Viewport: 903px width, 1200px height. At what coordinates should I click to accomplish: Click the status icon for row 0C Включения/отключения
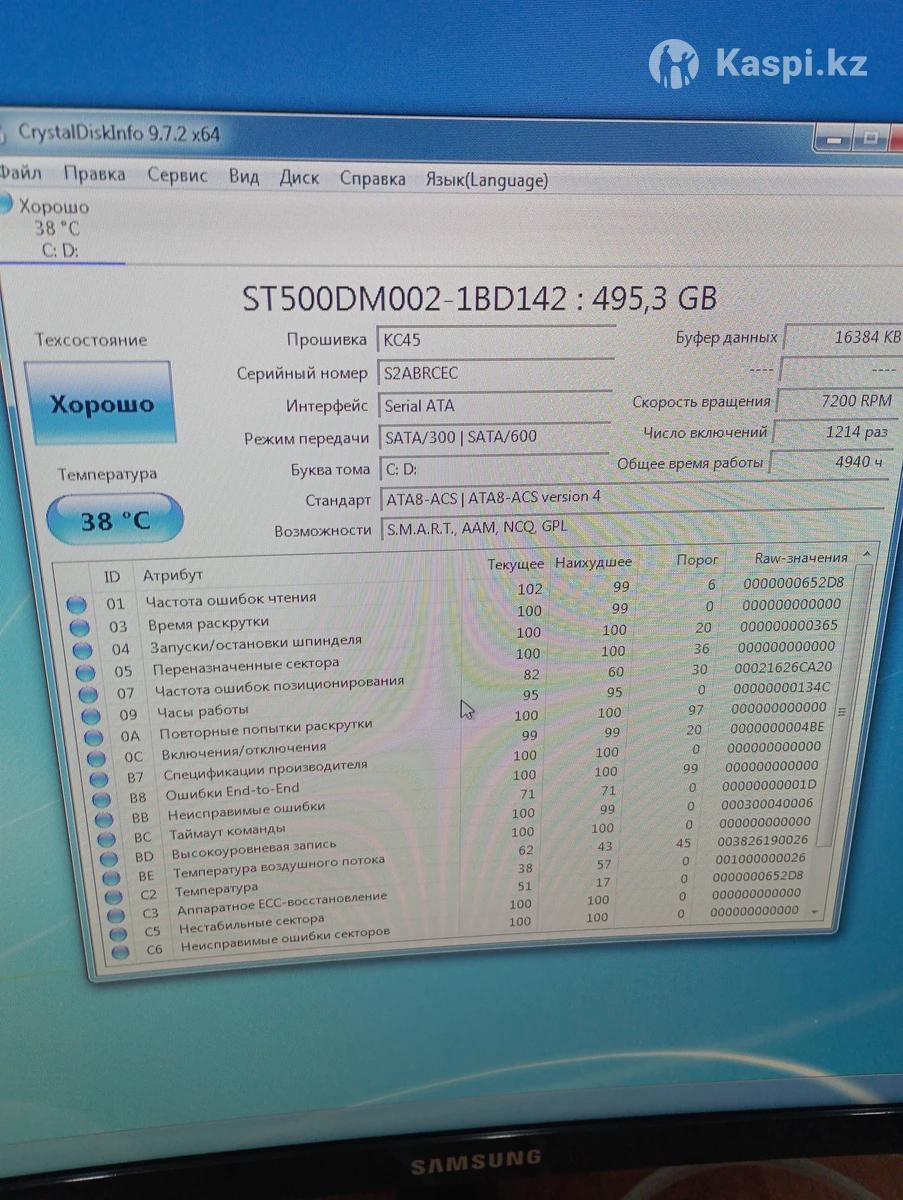[x=95, y=758]
